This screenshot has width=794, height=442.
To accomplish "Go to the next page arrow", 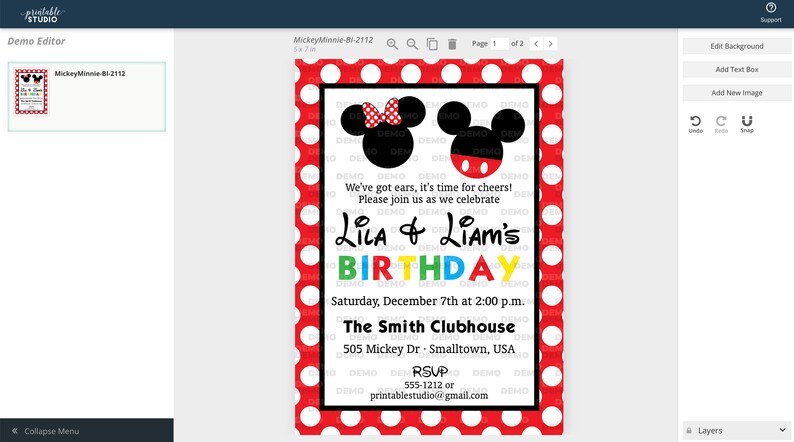I will [550, 44].
